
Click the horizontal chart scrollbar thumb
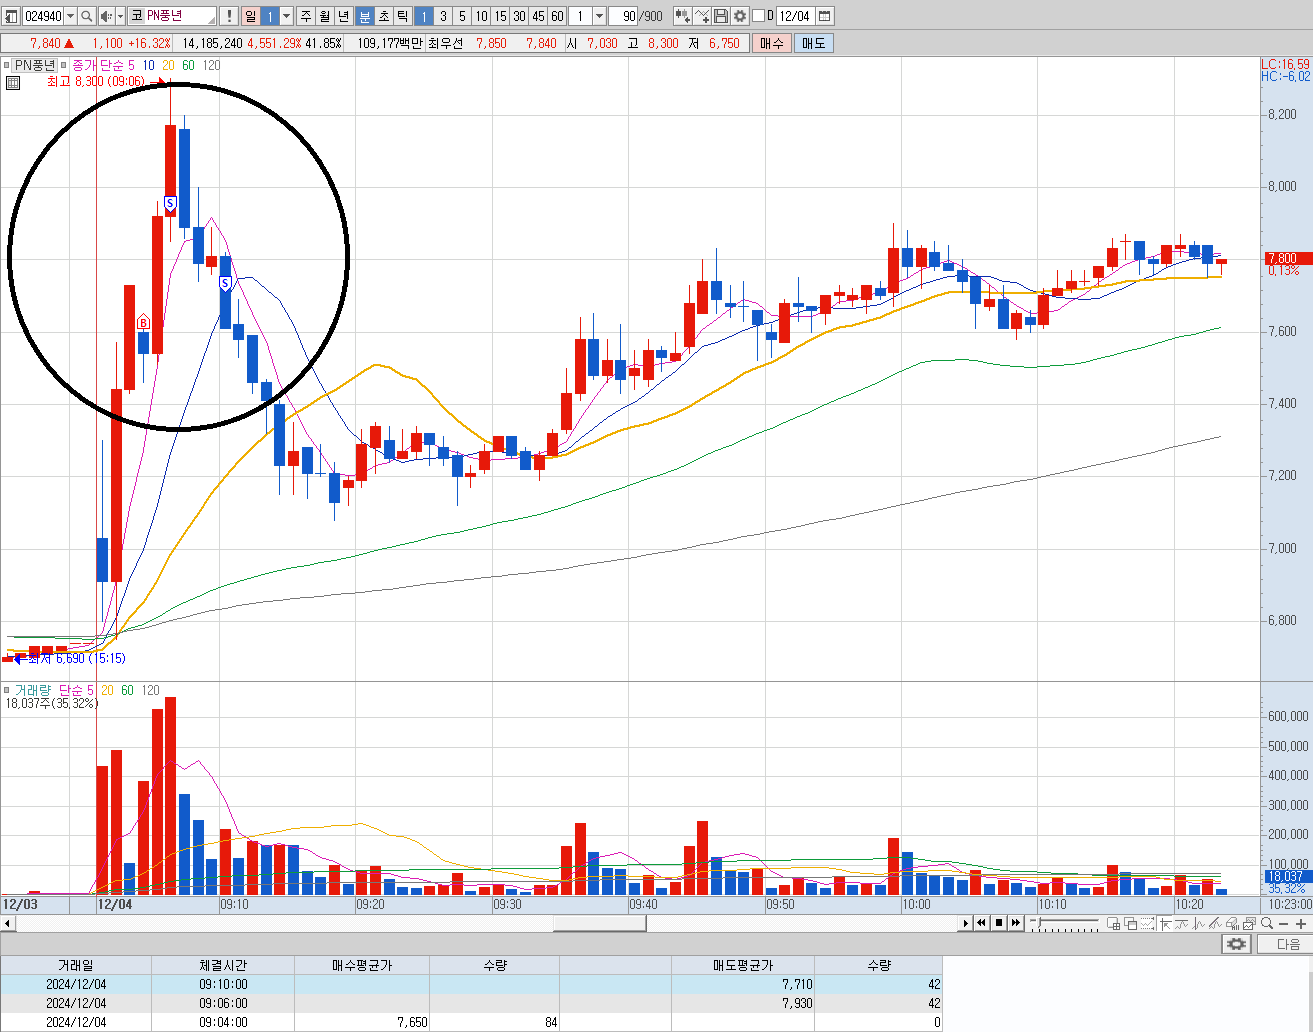tap(599, 923)
